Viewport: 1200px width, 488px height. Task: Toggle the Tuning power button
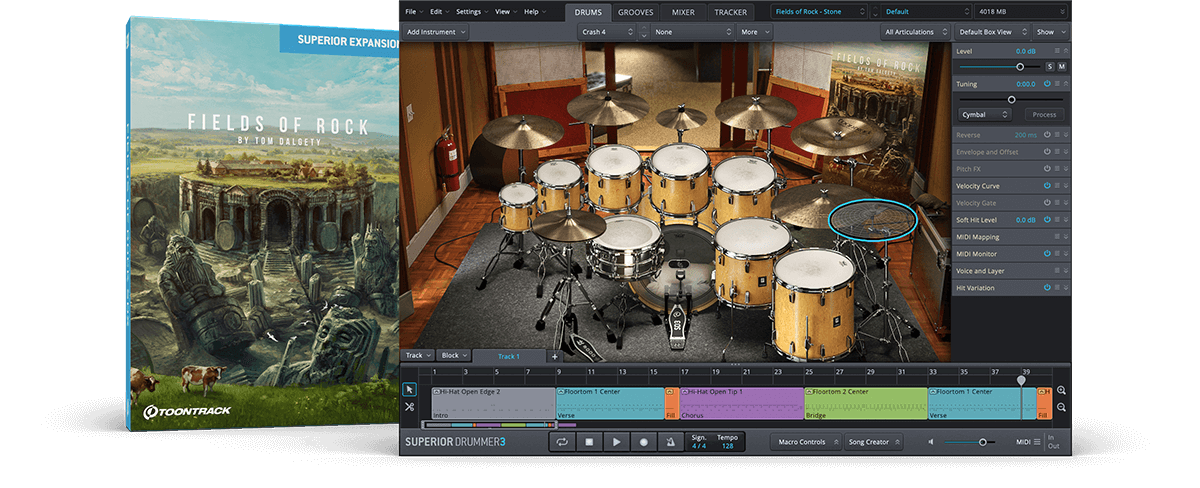coord(1047,84)
